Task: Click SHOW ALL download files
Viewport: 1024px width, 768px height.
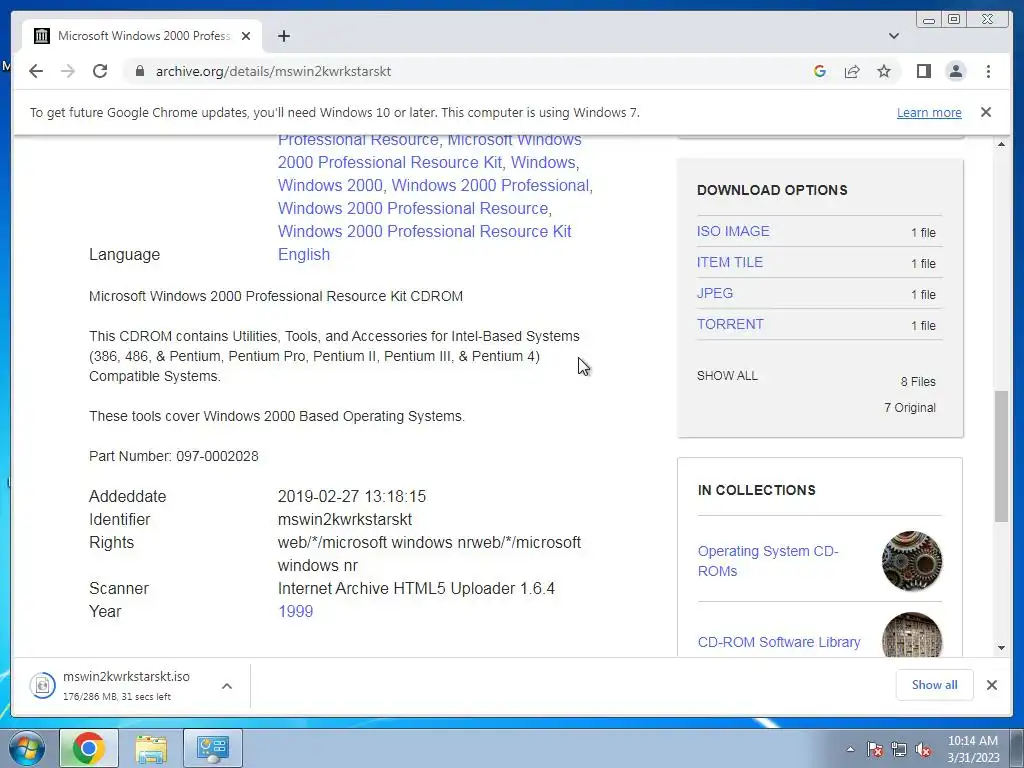Action: pos(727,376)
